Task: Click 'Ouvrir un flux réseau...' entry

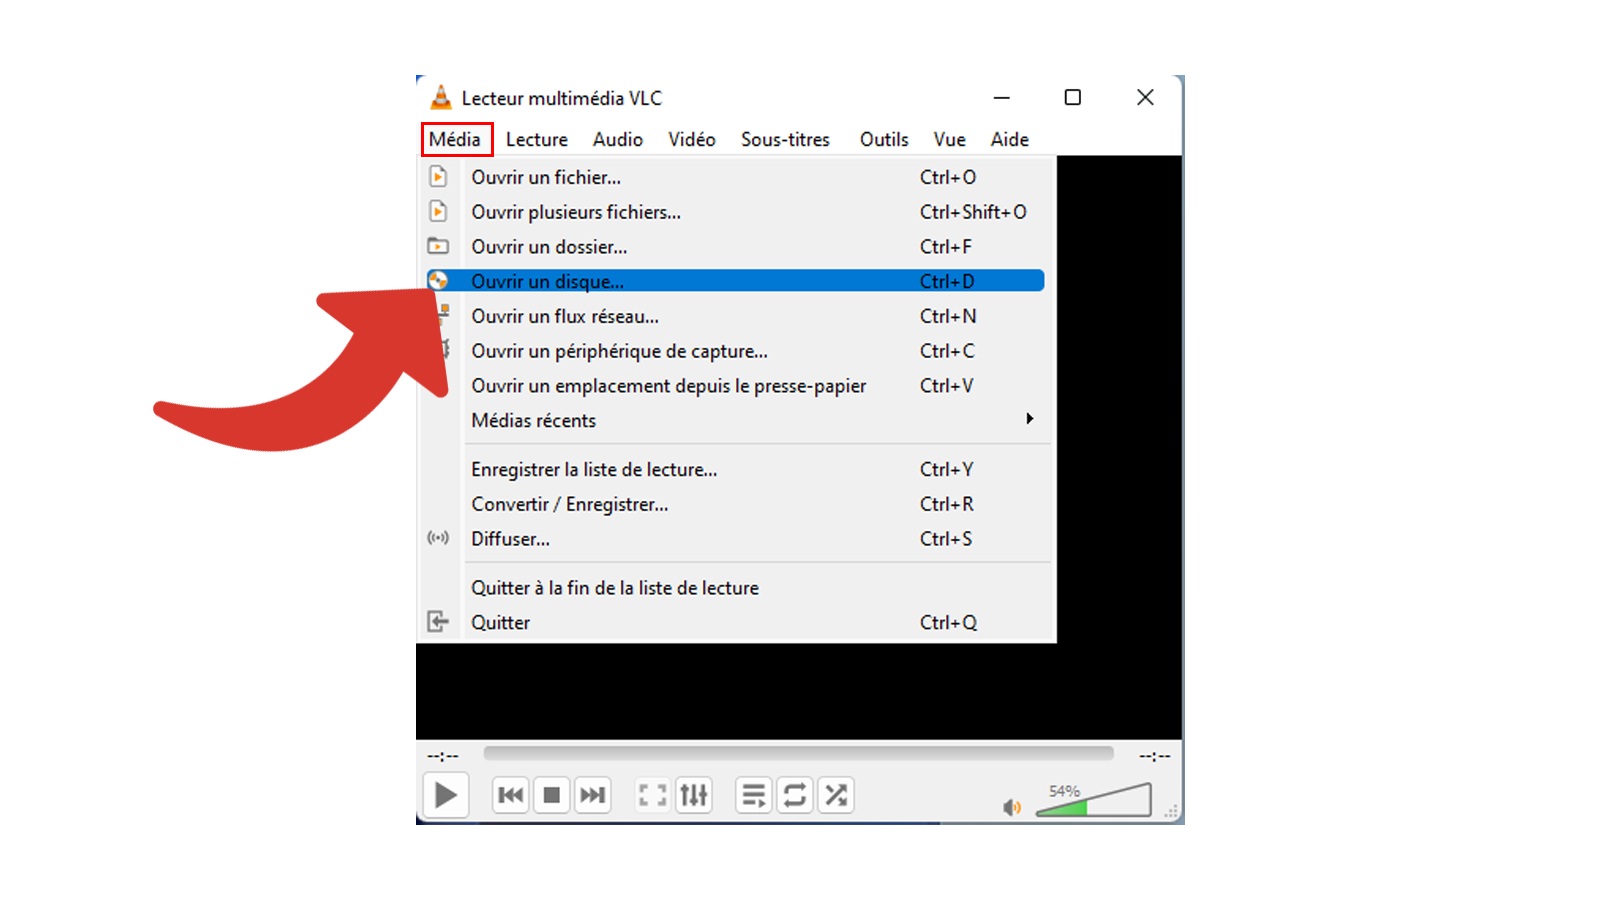Action: pos(565,316)
